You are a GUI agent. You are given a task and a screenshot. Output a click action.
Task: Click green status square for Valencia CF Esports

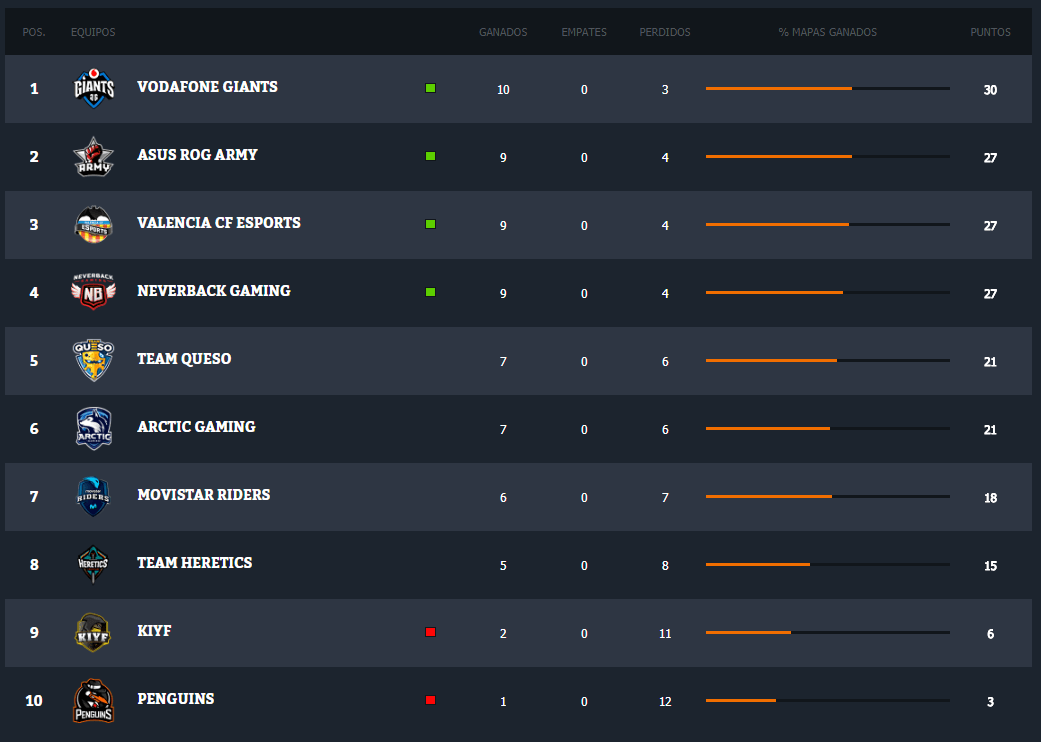(x=430, y=224)
